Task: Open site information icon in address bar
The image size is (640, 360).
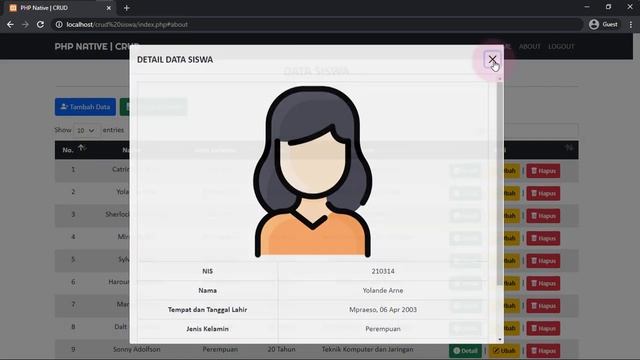Action: click(59, 24)
